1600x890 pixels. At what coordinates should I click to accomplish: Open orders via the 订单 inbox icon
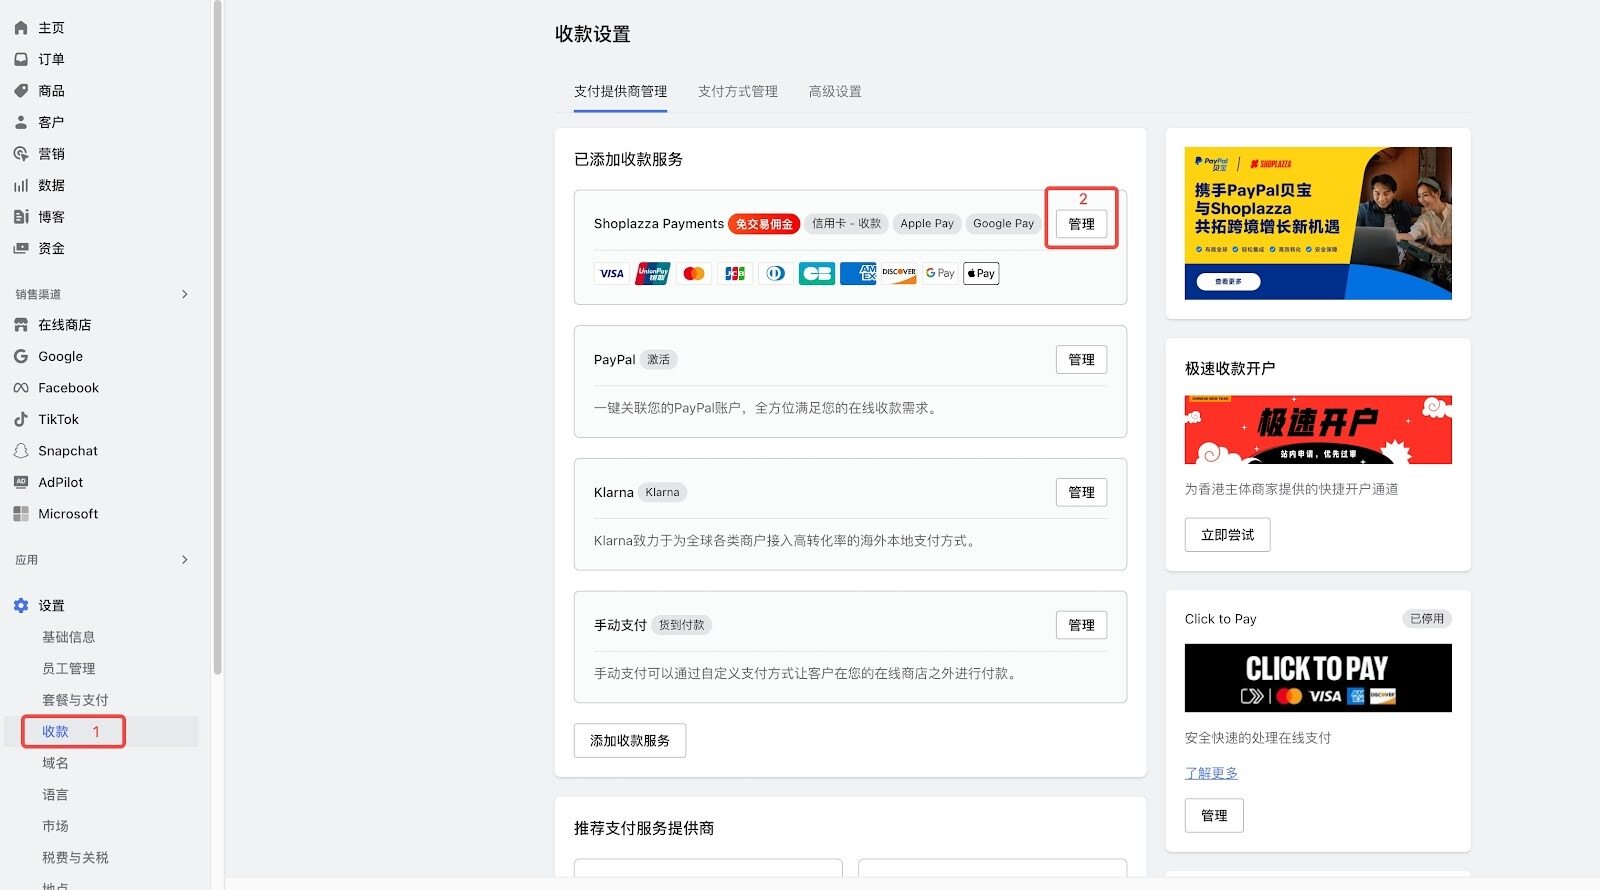(x=21, y=59)
